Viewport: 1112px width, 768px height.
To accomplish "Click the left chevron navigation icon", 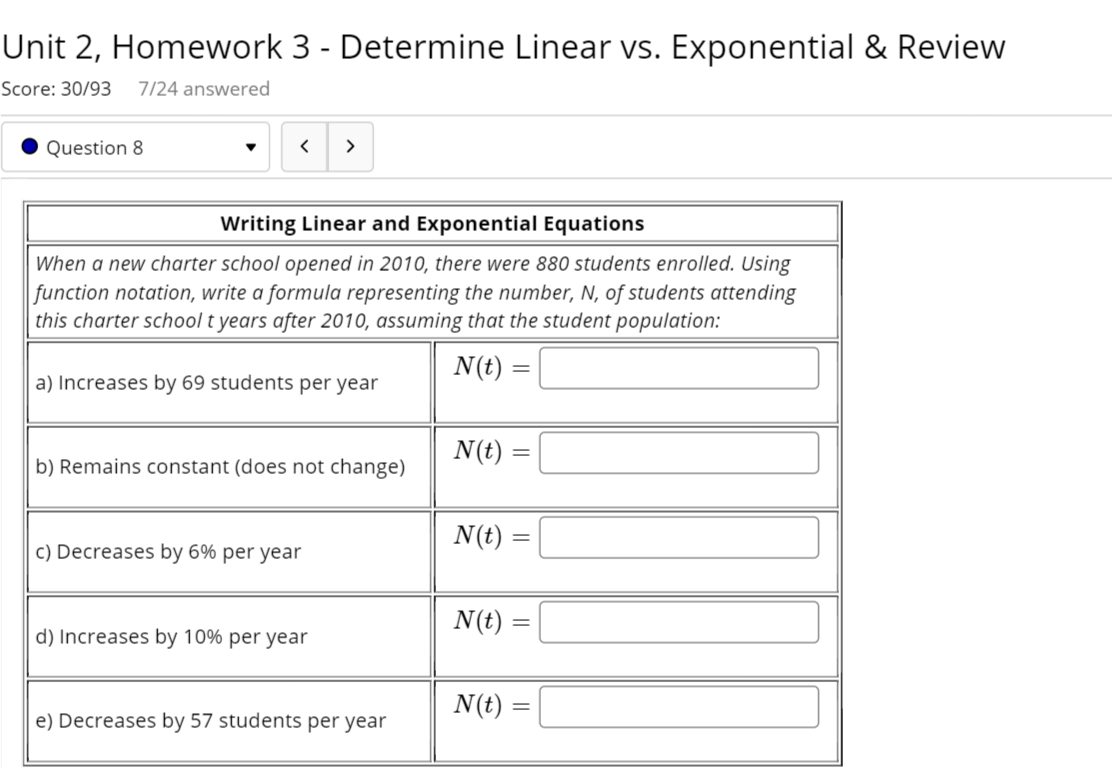I will pos(304,146).
